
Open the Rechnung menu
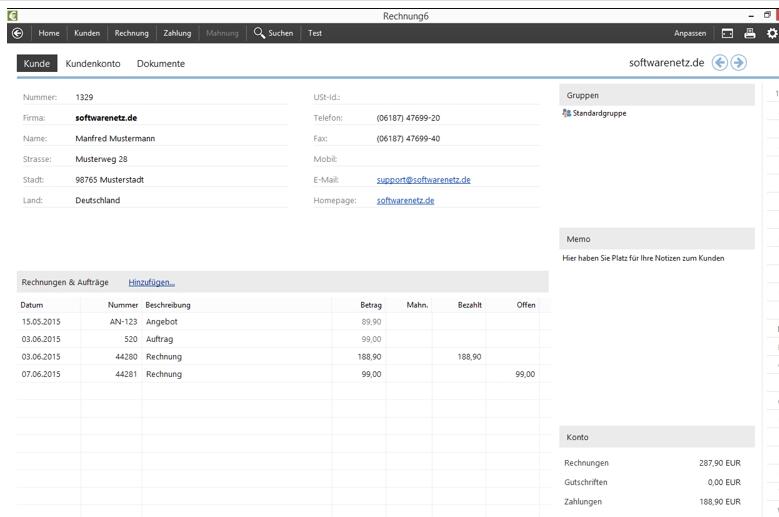click(x=132, y=33)
